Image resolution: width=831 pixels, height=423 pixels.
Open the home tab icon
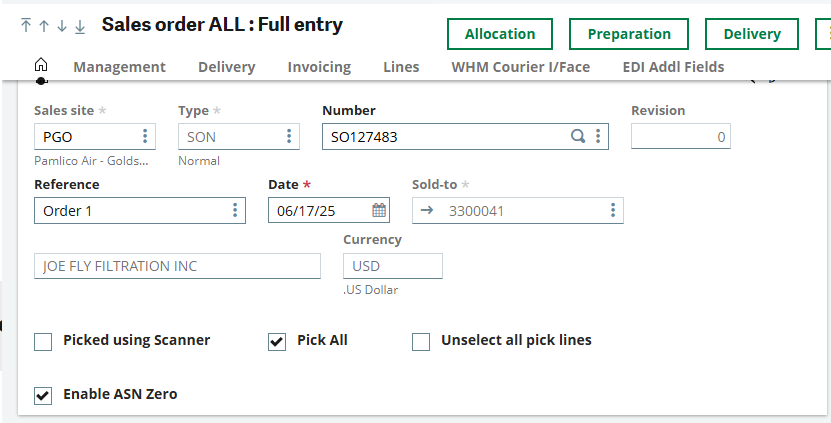(x=41, y=65)
